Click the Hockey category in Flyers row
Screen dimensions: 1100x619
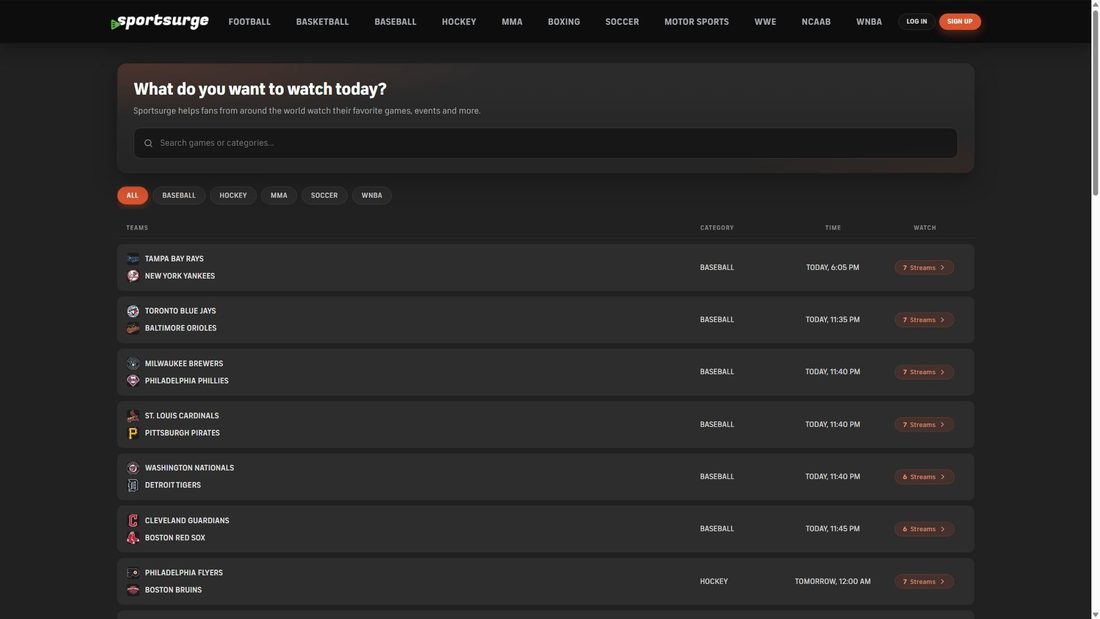coord(713,582)
